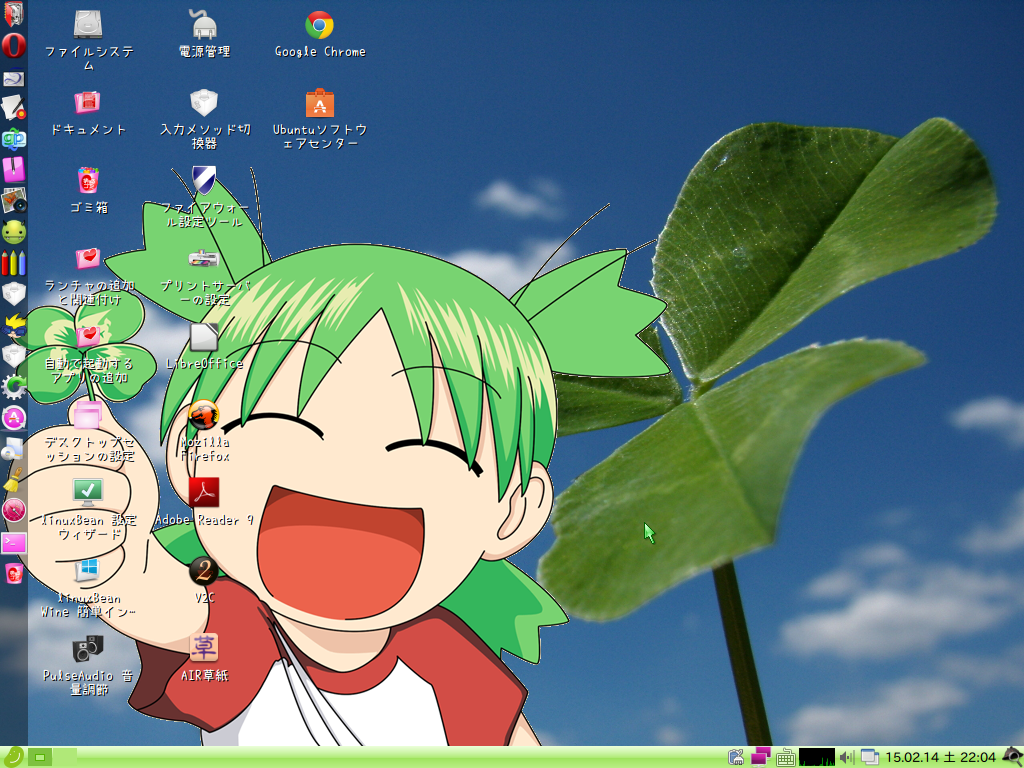The height and width of the screenshot is (768, 1024).
Task: Open the pink monitors tray icon
Action: tap(760, 758)
